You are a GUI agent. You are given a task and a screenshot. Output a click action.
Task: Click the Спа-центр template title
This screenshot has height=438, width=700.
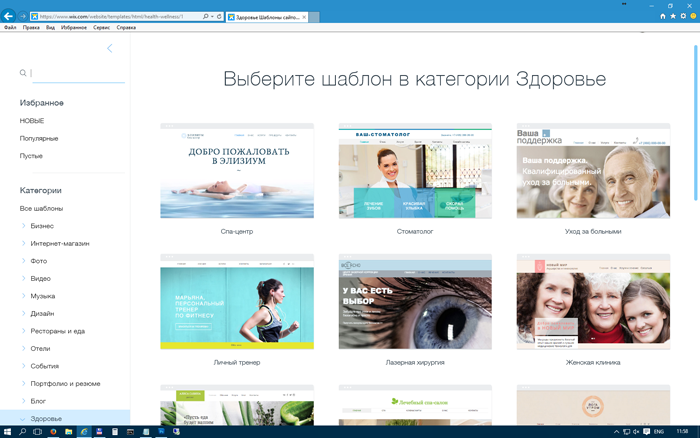pyautogui.click(x=237, y=231)
